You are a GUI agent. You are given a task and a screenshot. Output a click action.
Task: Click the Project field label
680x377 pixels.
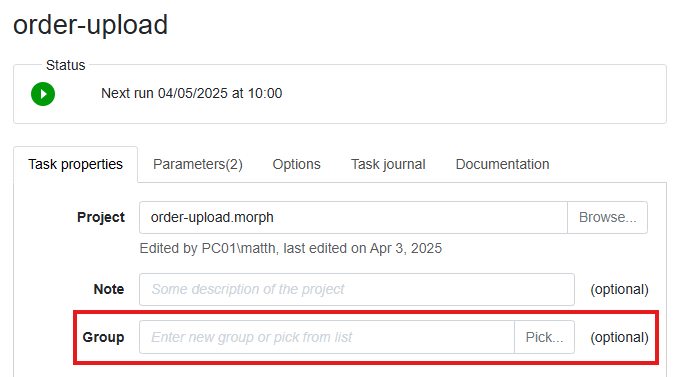(x=101, y=217)
